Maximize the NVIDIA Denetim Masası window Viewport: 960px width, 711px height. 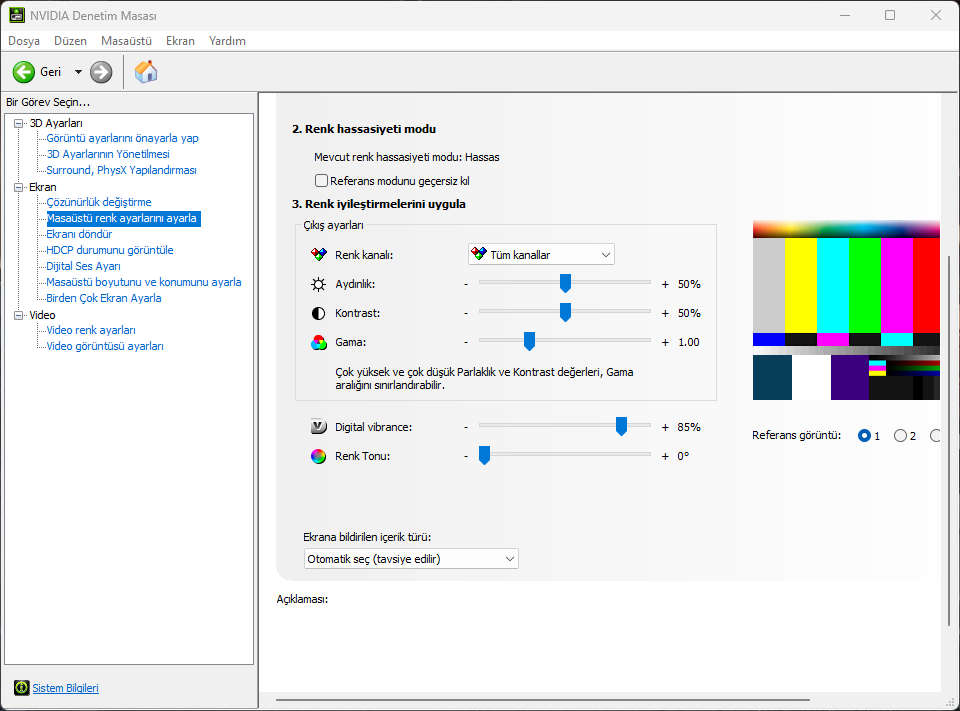(x=890, y=15)
